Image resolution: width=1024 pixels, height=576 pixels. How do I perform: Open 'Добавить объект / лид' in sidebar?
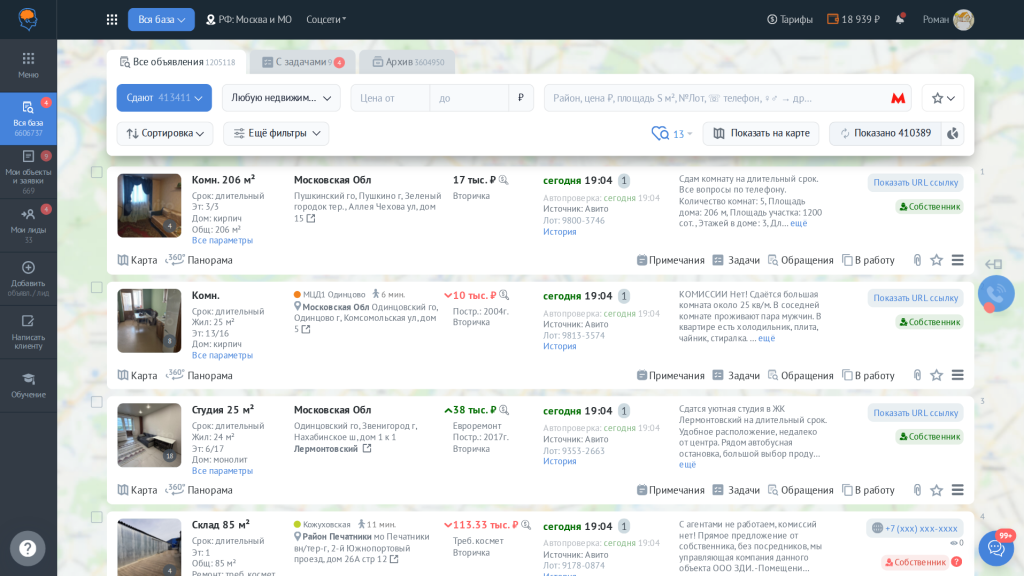pos(28,270)
